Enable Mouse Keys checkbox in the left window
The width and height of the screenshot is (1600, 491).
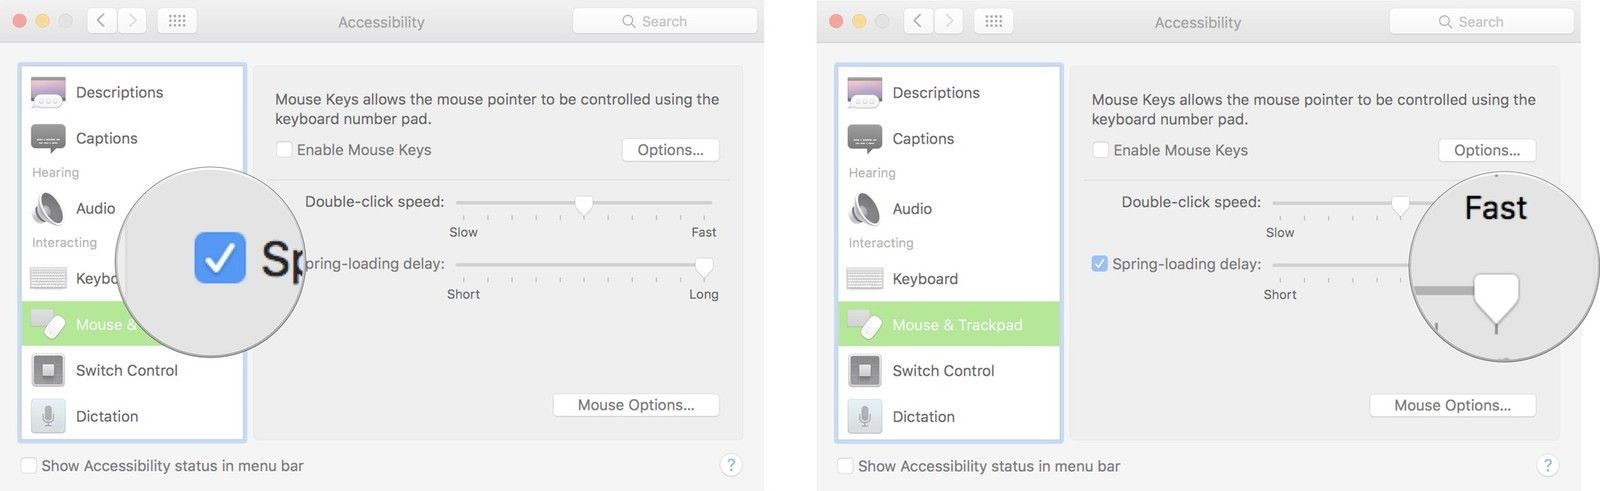point(284,150)
